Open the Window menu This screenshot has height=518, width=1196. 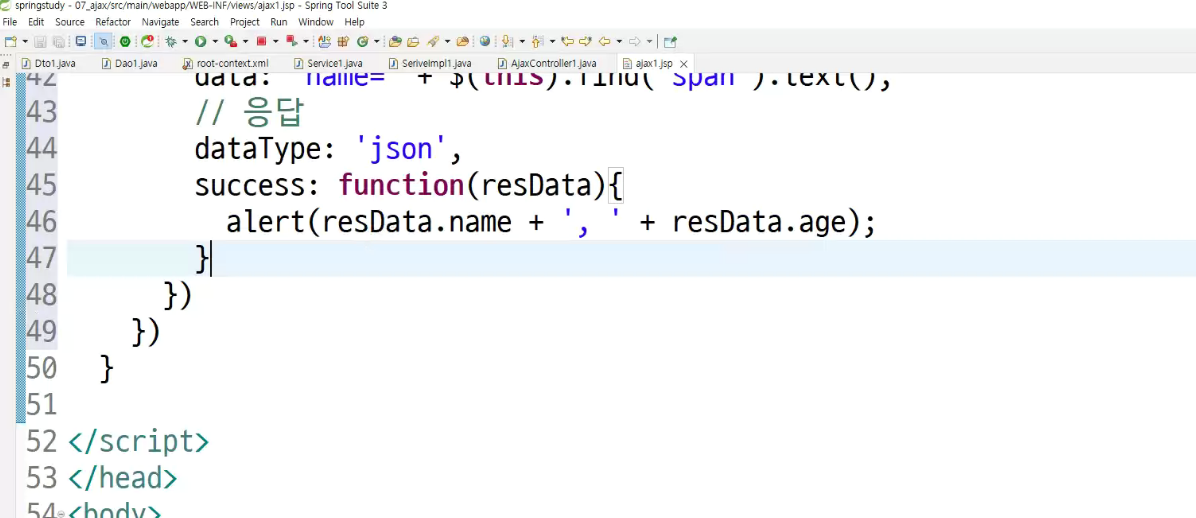pos(316,22)
